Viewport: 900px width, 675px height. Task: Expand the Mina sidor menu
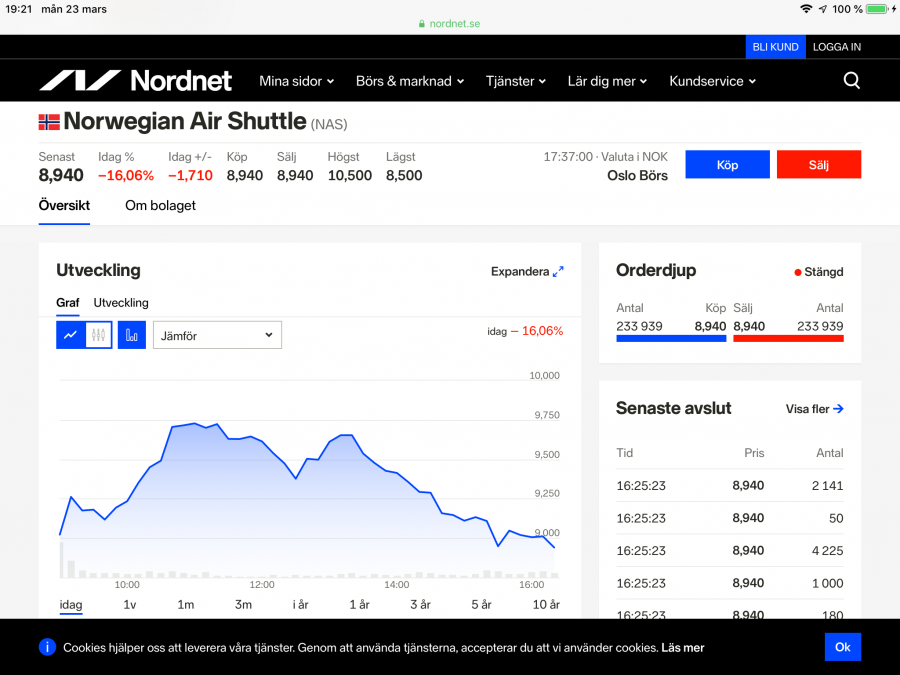[x=296, y=81]
